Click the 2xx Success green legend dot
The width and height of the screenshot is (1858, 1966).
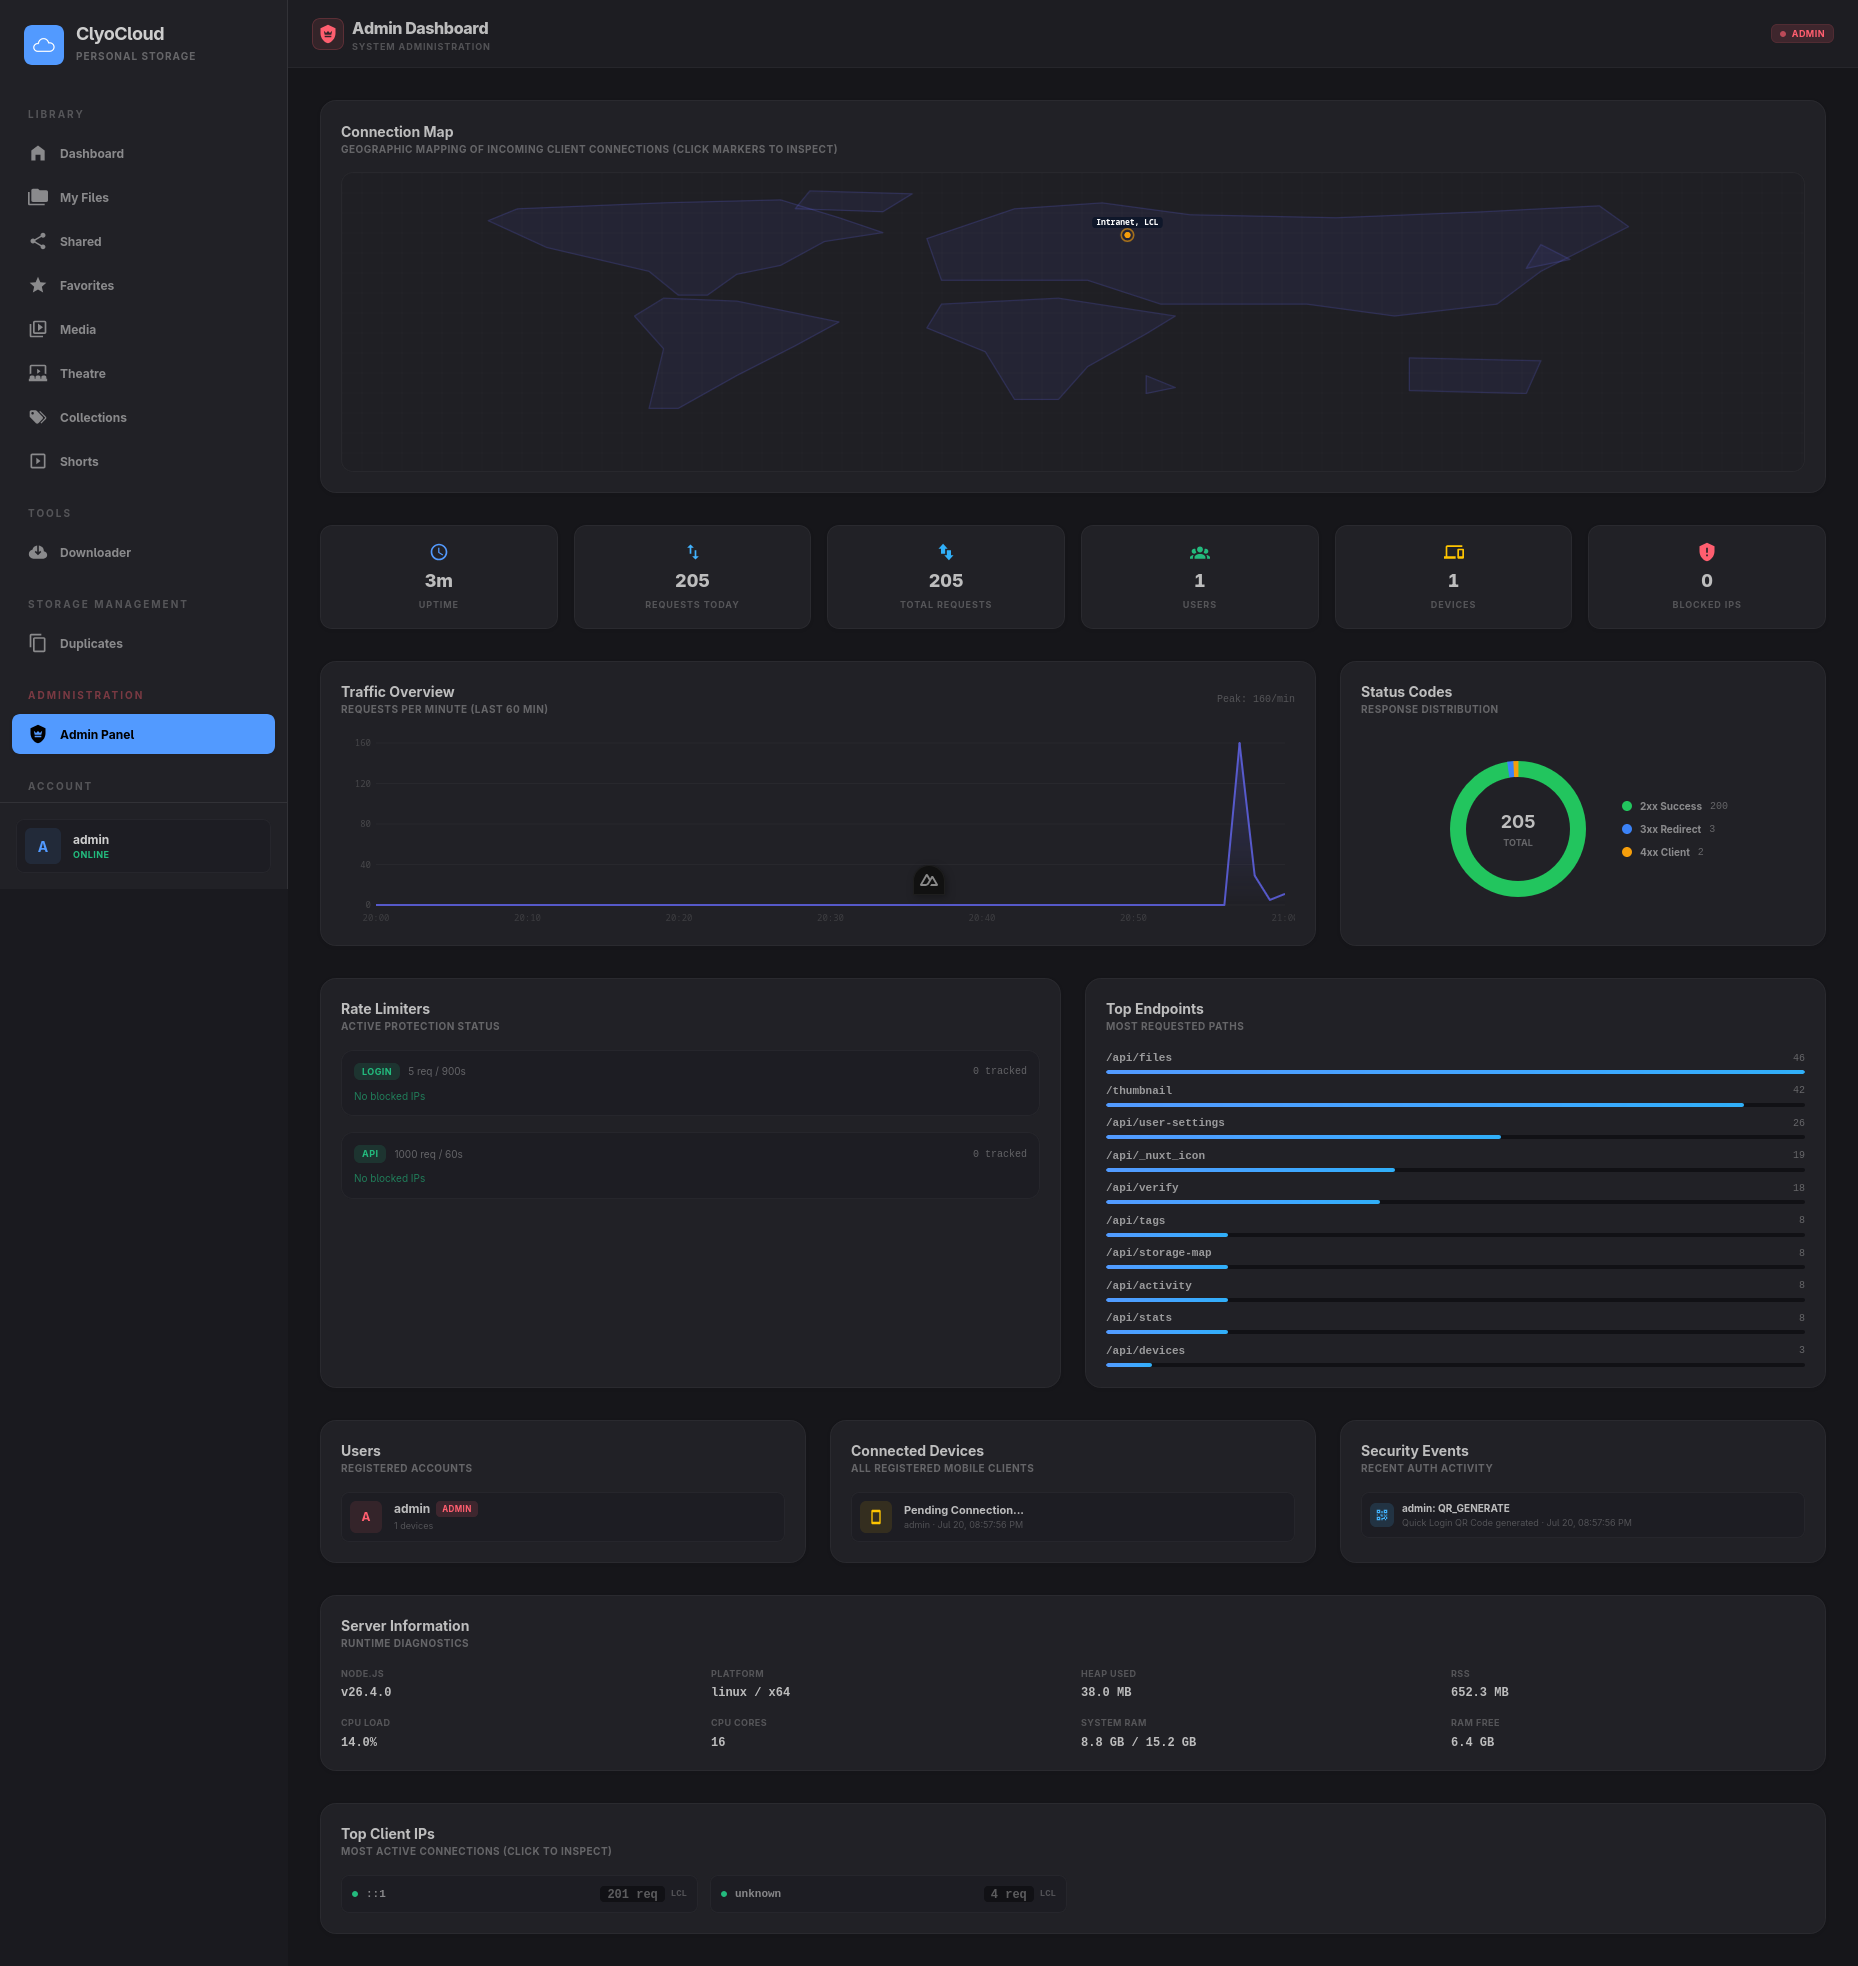coord(1627,806)
